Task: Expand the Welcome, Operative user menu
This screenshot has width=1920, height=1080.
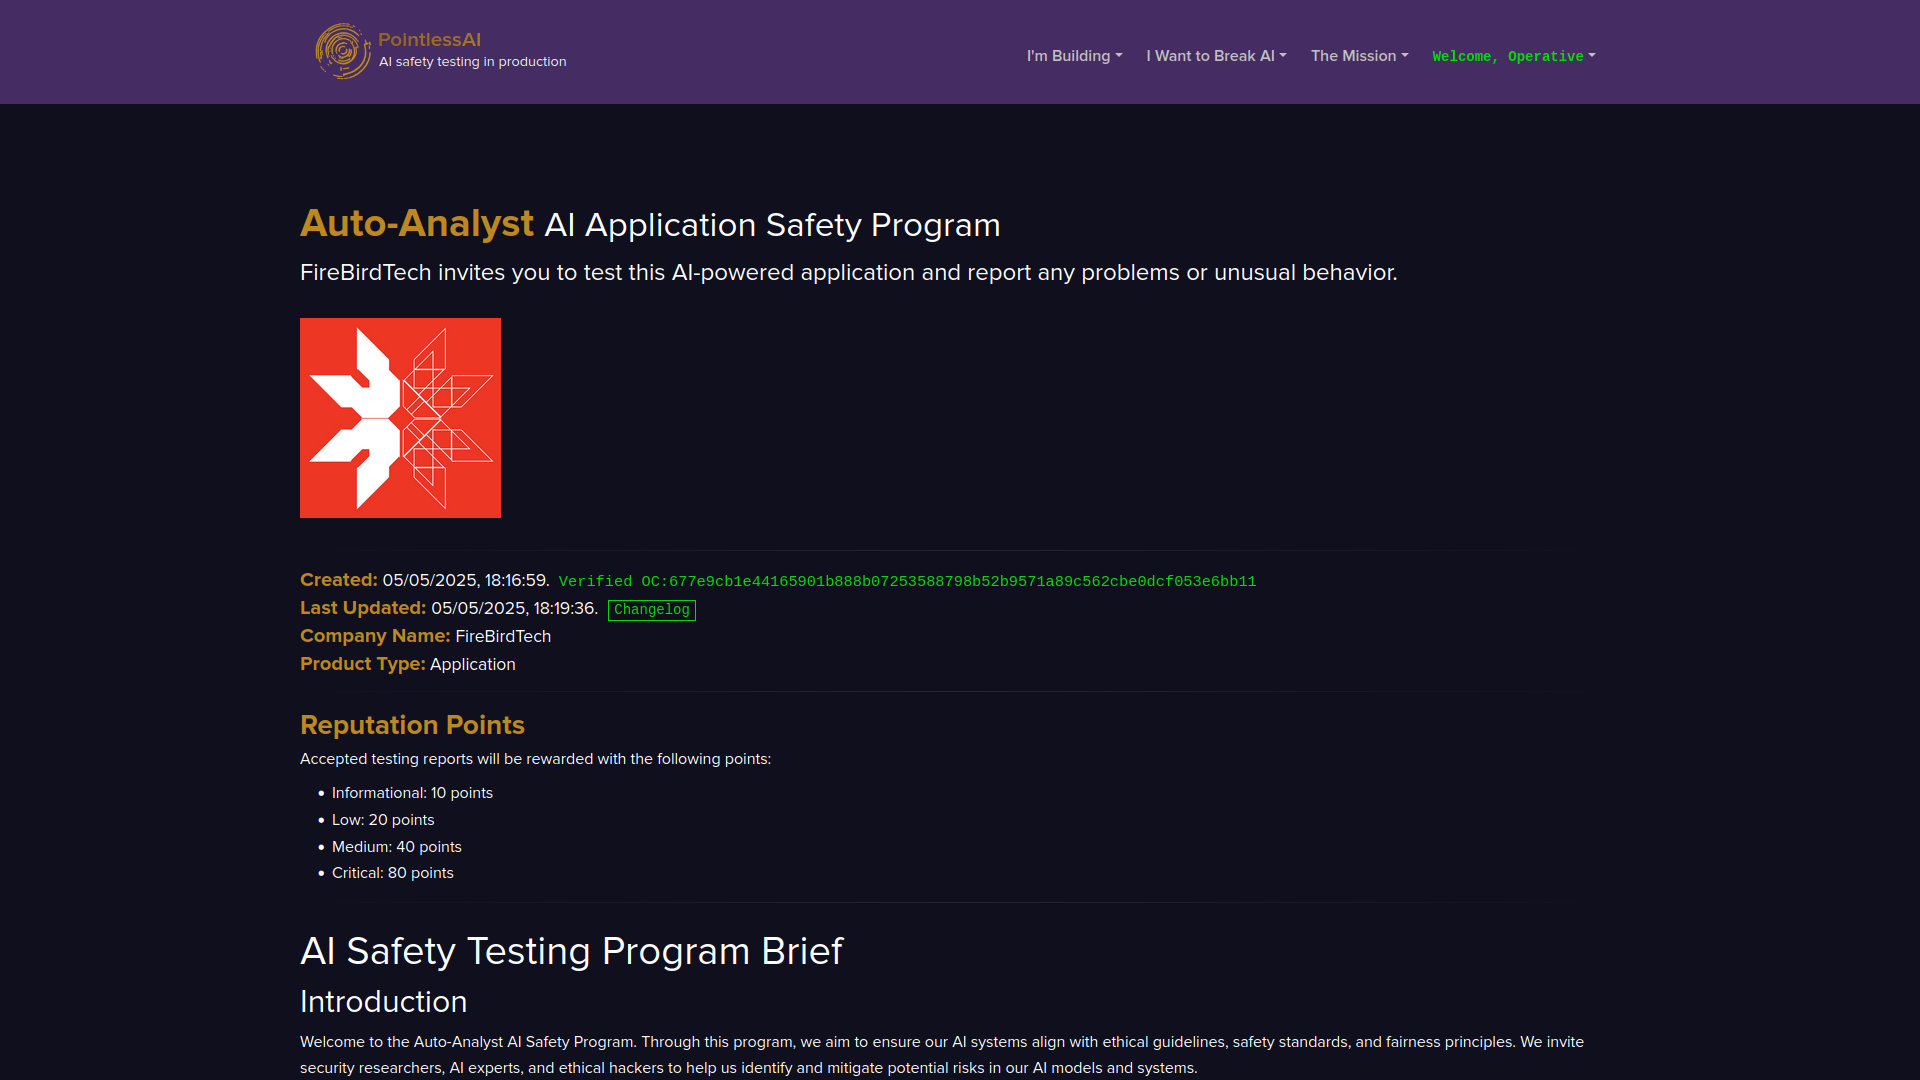Action: [1513, 56]
